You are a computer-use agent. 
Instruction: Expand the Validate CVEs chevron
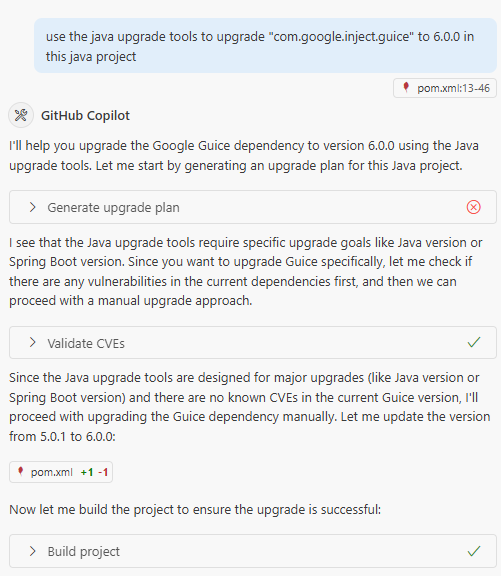32,343
